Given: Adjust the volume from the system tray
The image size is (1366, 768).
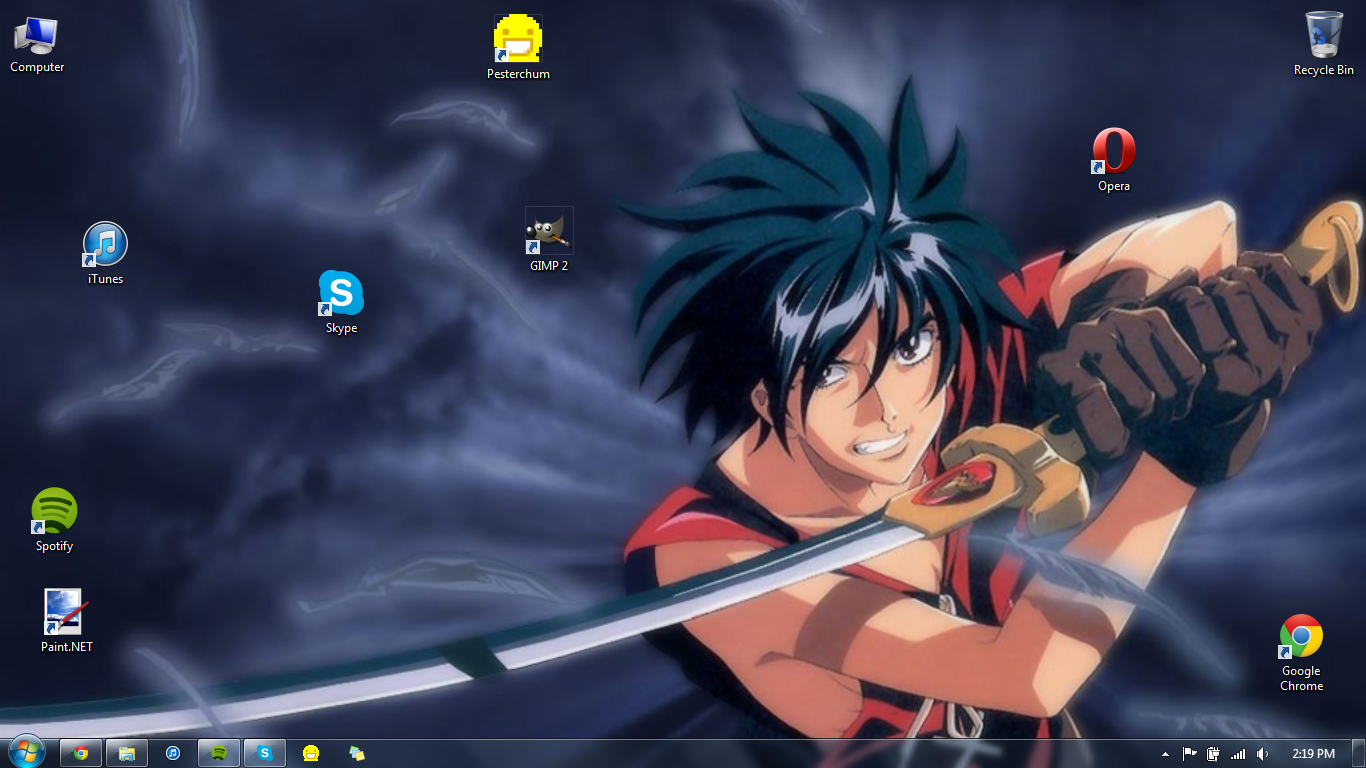Looking at the screenshot, I should pyautogui.click(x=1262, y=754).
